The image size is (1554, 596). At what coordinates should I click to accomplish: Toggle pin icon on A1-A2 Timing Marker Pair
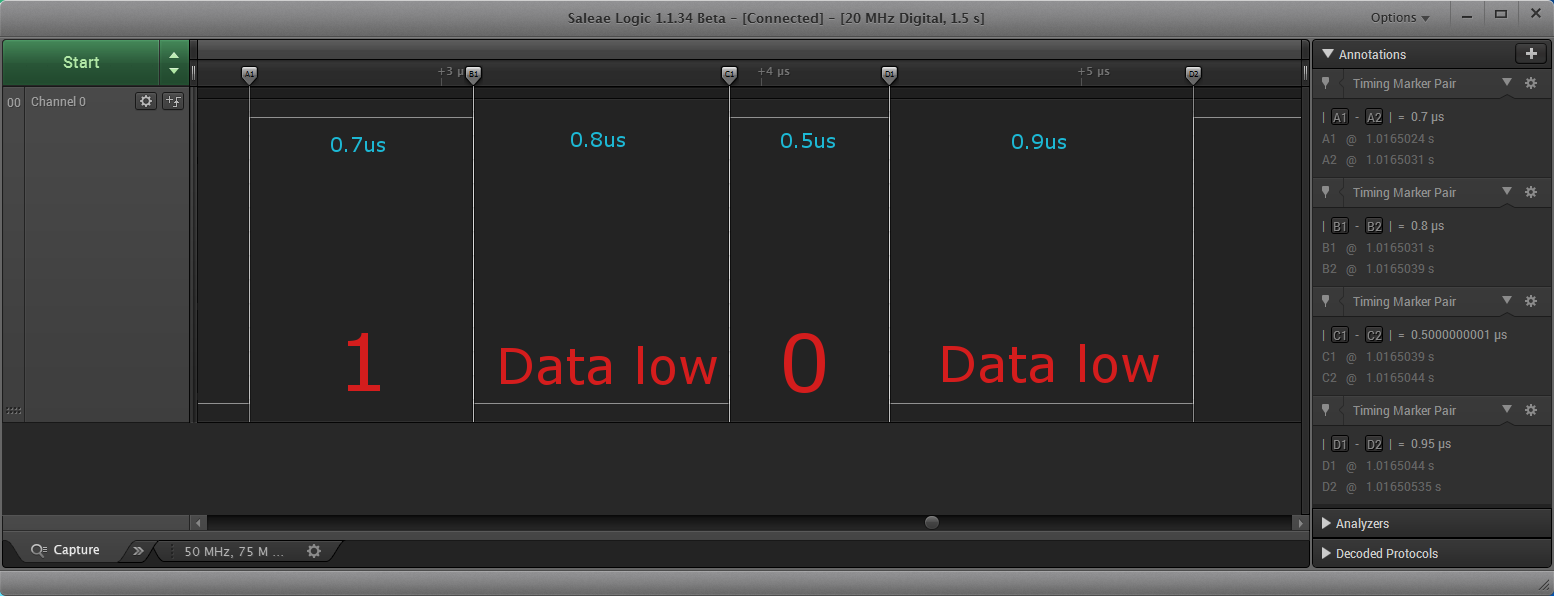coord(1326,84)
